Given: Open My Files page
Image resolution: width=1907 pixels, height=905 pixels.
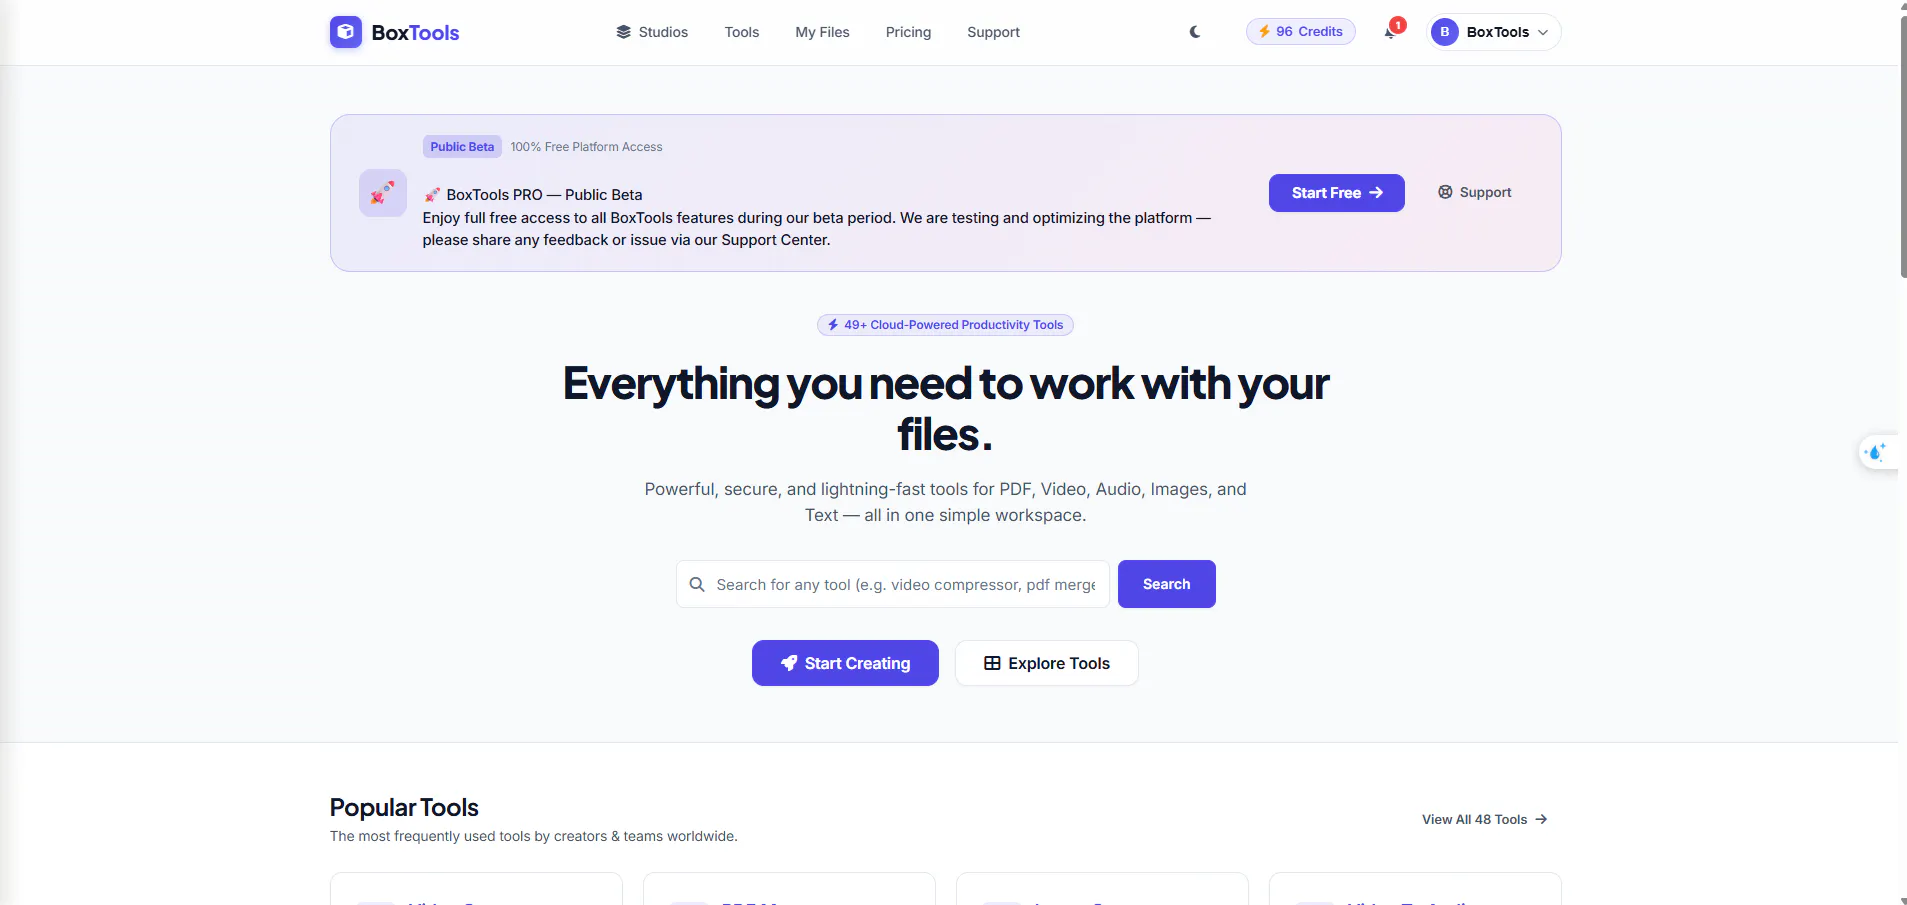Looking at the screenshot, I should 822,32.
